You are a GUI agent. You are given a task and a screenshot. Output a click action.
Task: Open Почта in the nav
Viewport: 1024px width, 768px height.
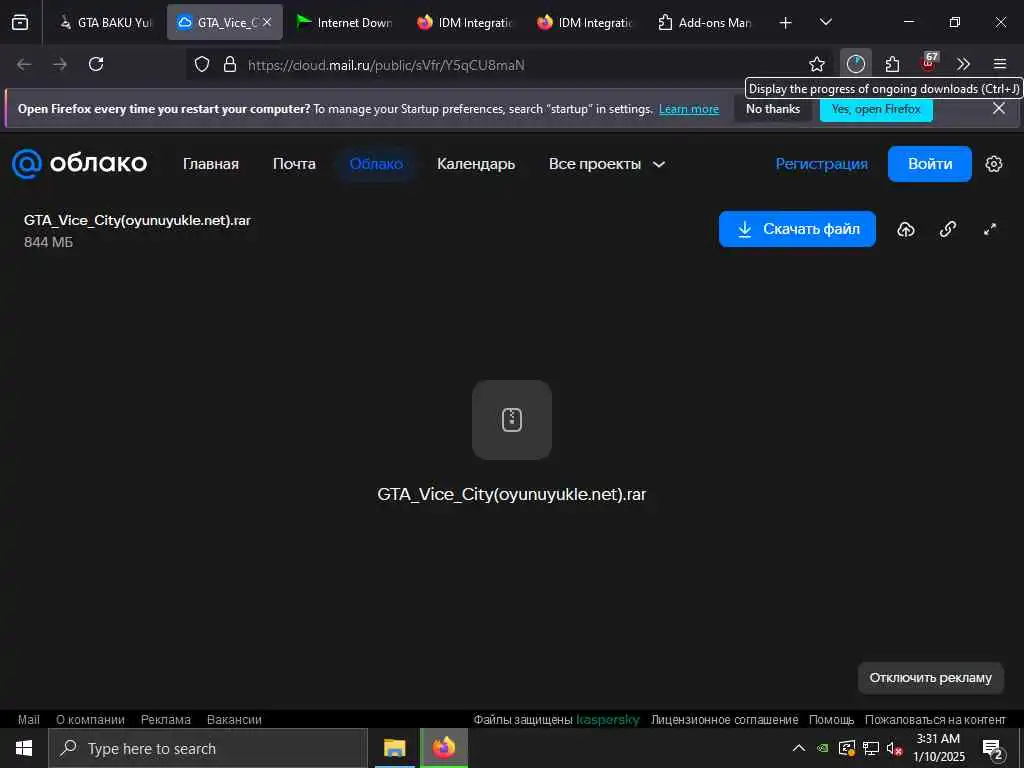(295, 164)
